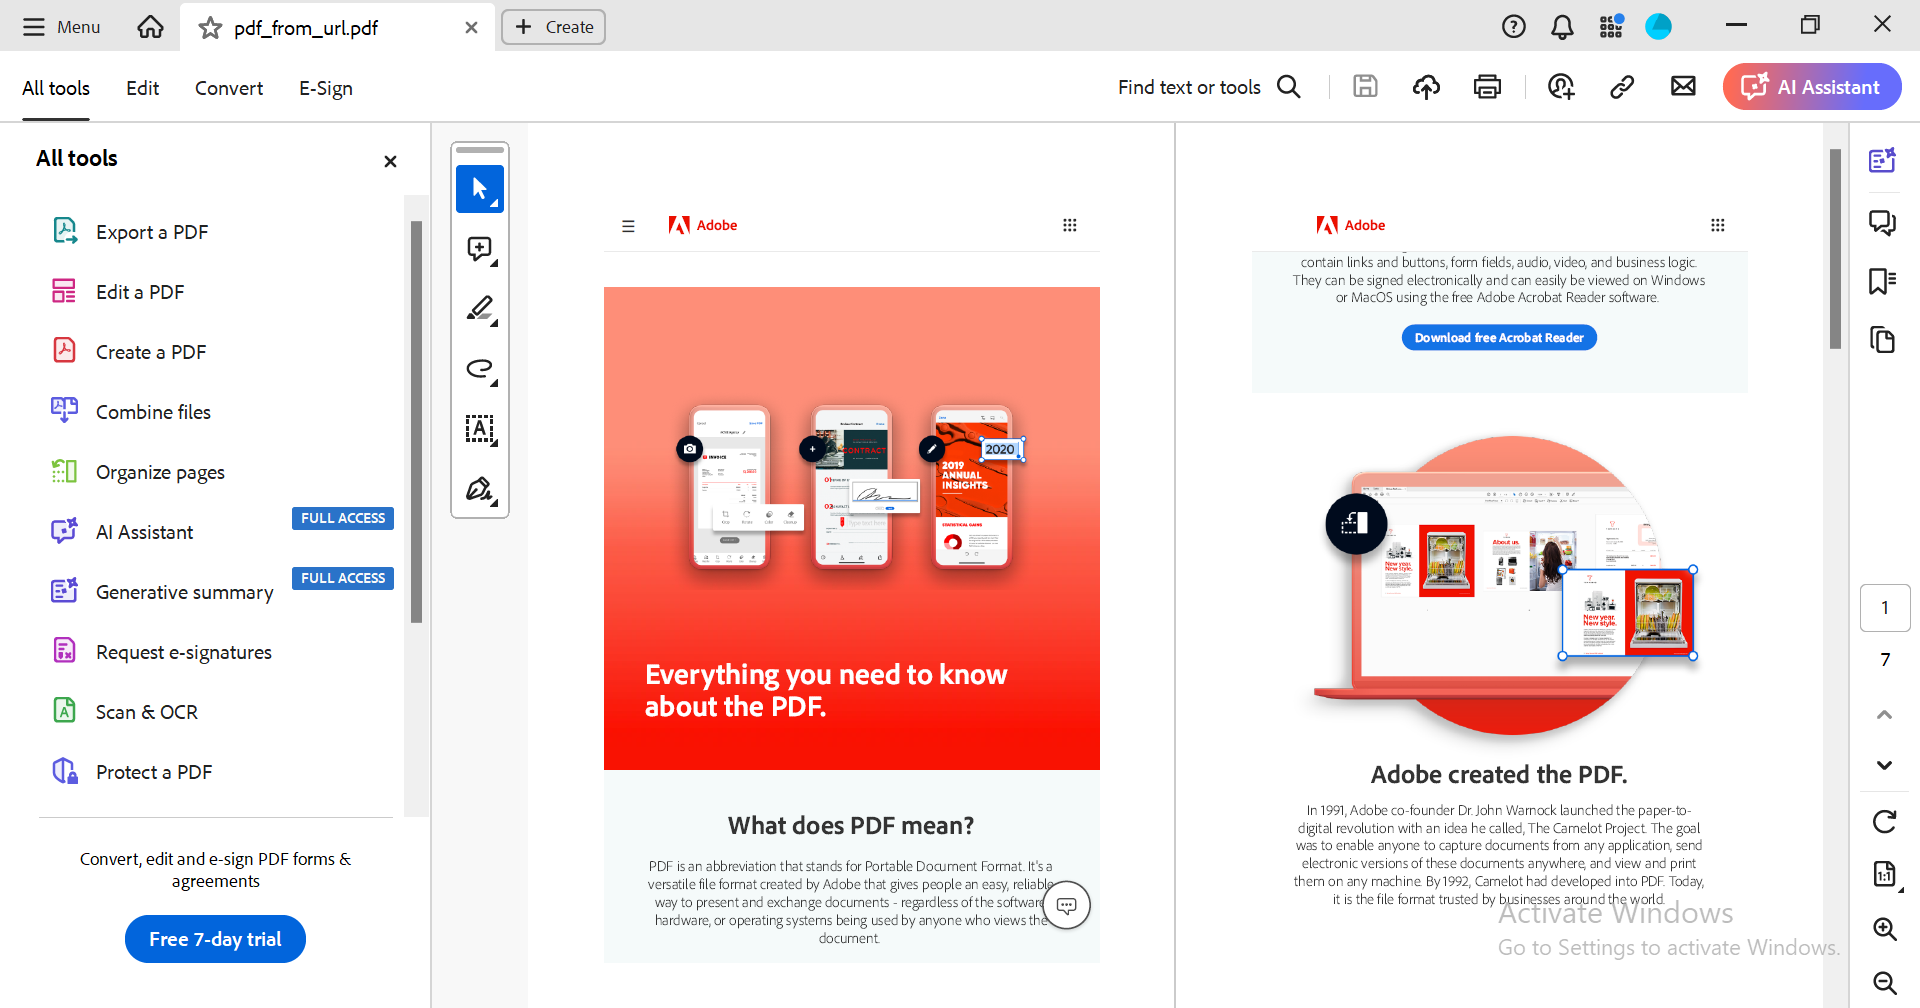Click Download free Acrobat Reader button
1920x1008 pixels.
click(1499, 338)
